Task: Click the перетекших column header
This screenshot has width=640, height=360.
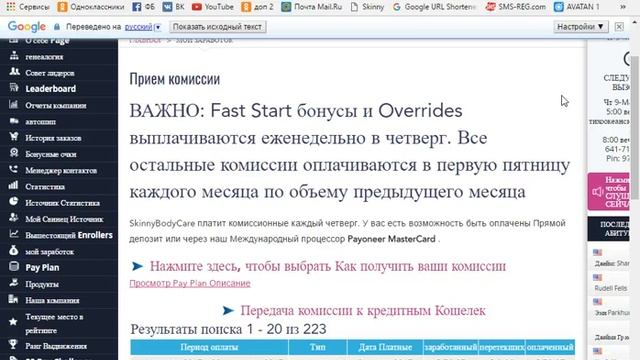Action: [x=502, y=347]
